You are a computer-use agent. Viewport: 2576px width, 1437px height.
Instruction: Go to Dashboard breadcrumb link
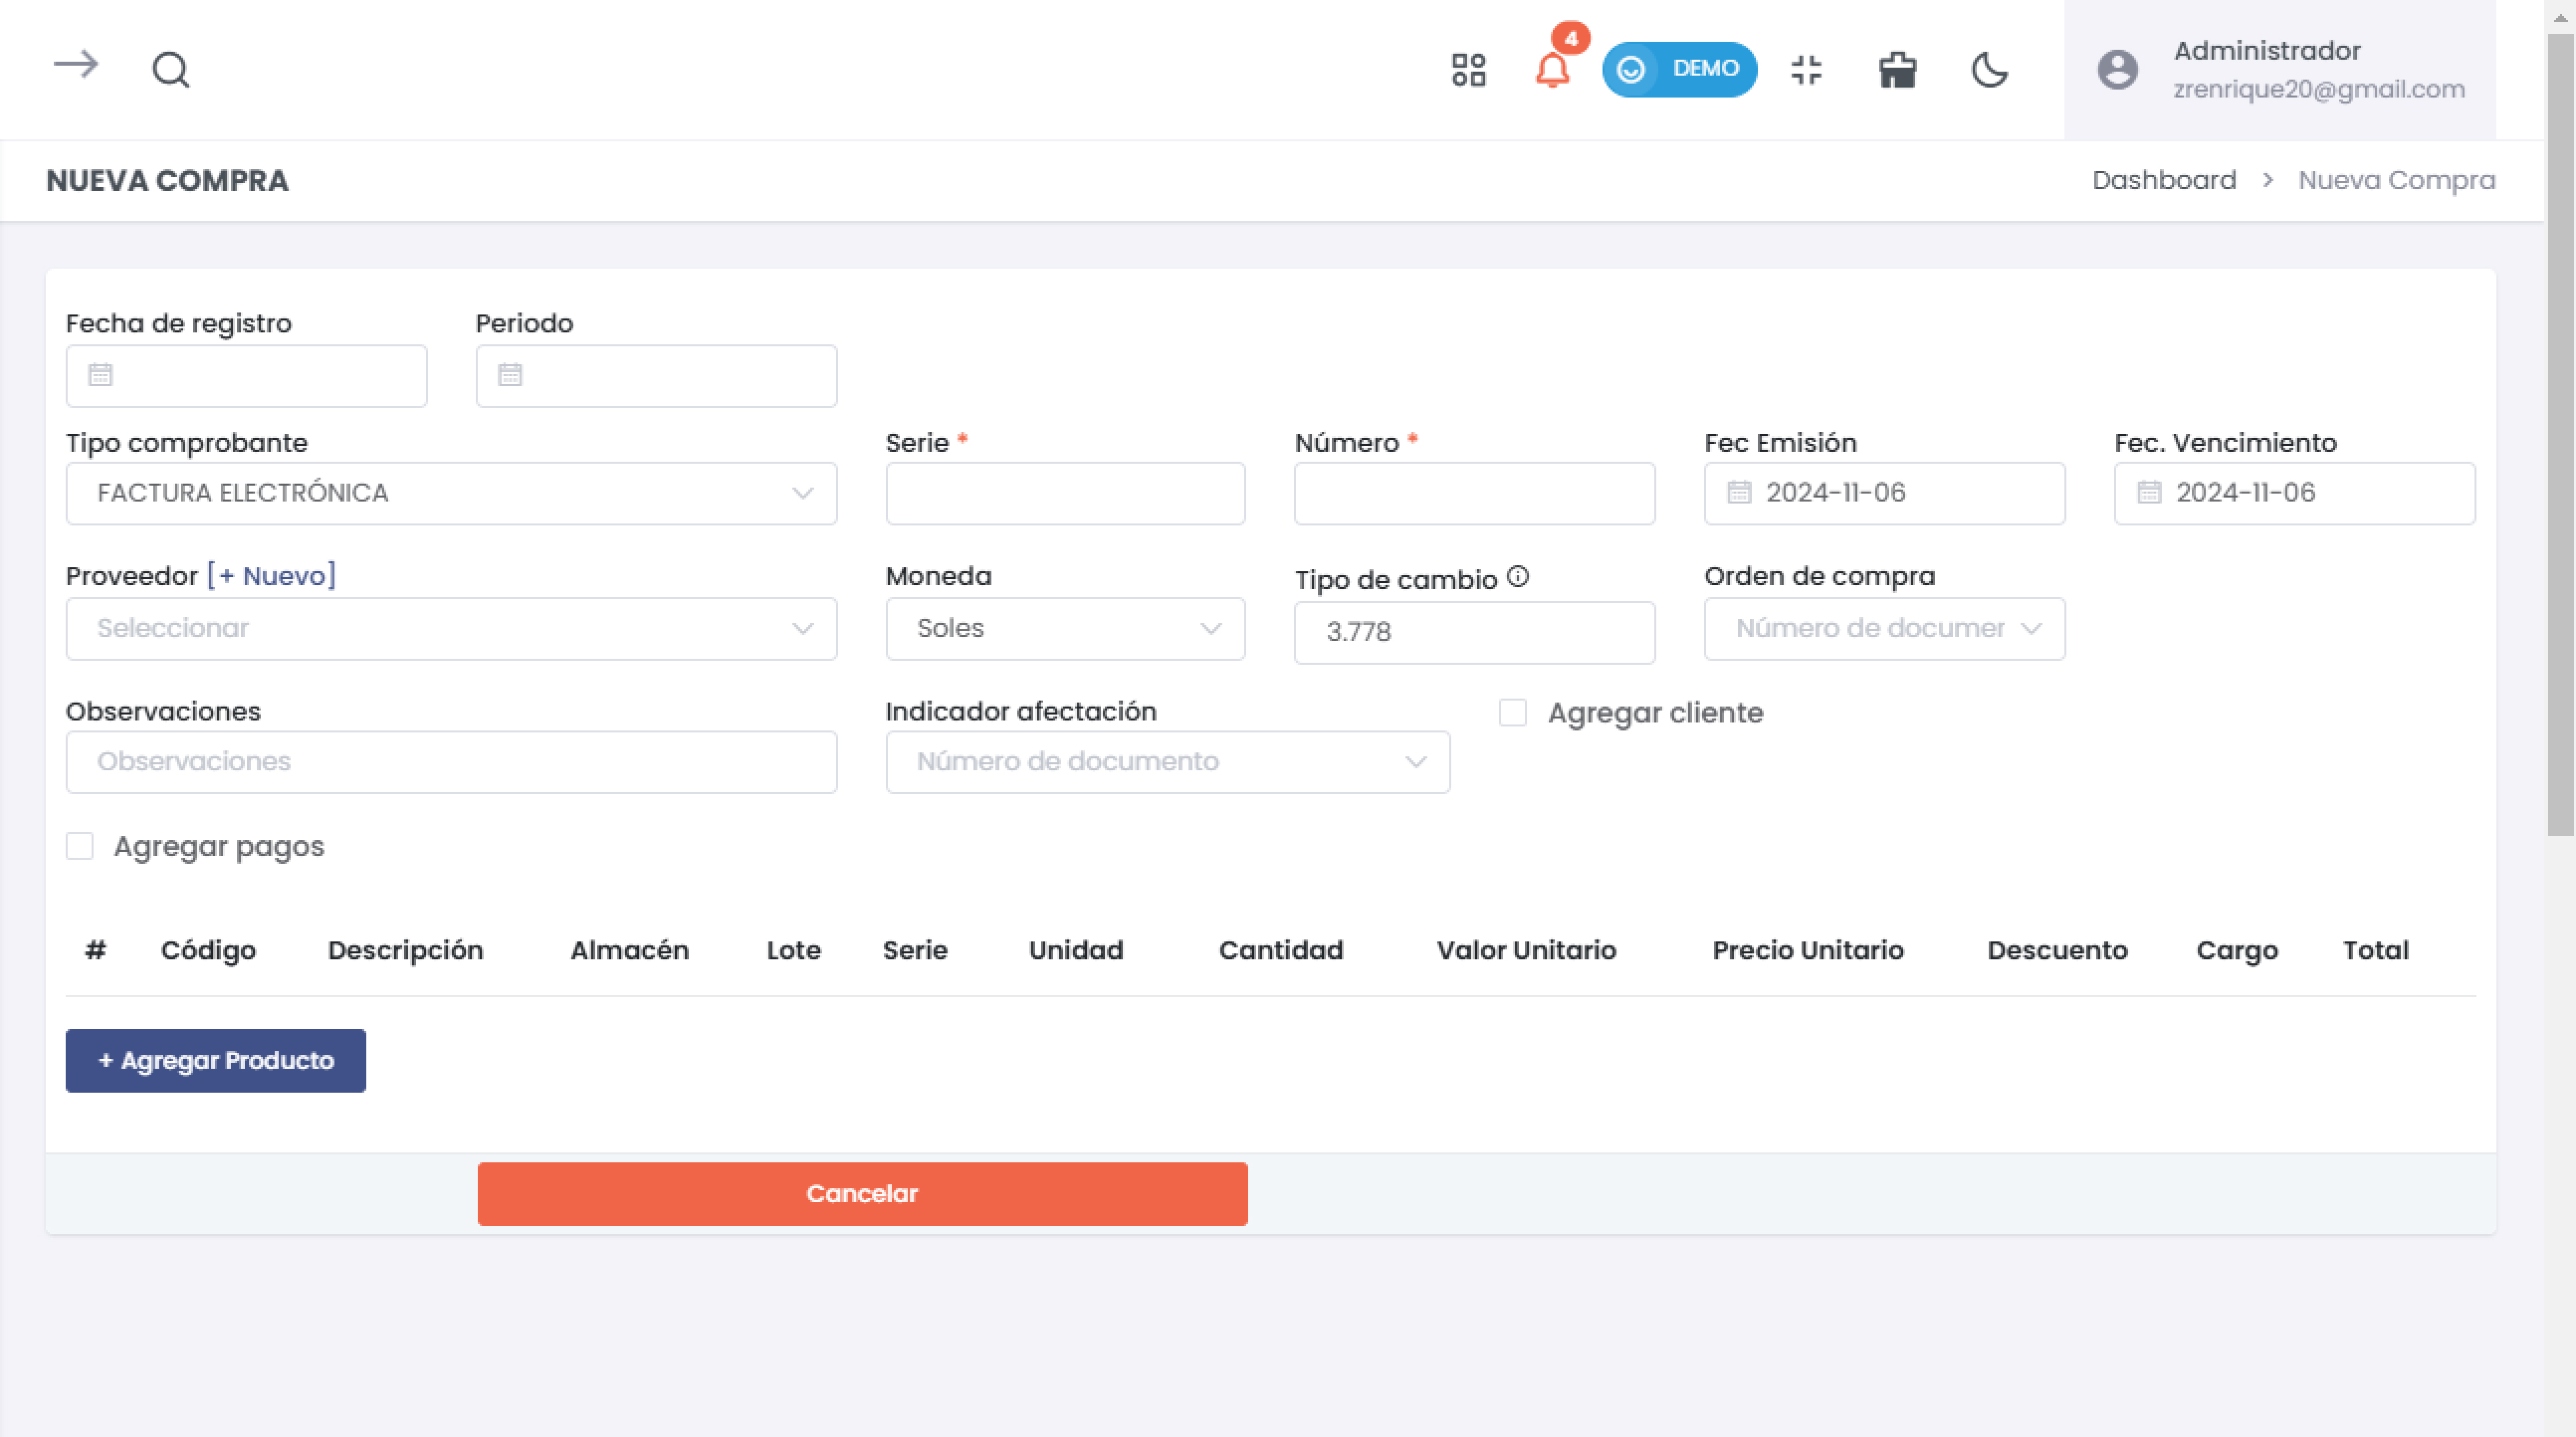tap(2163, 180)
